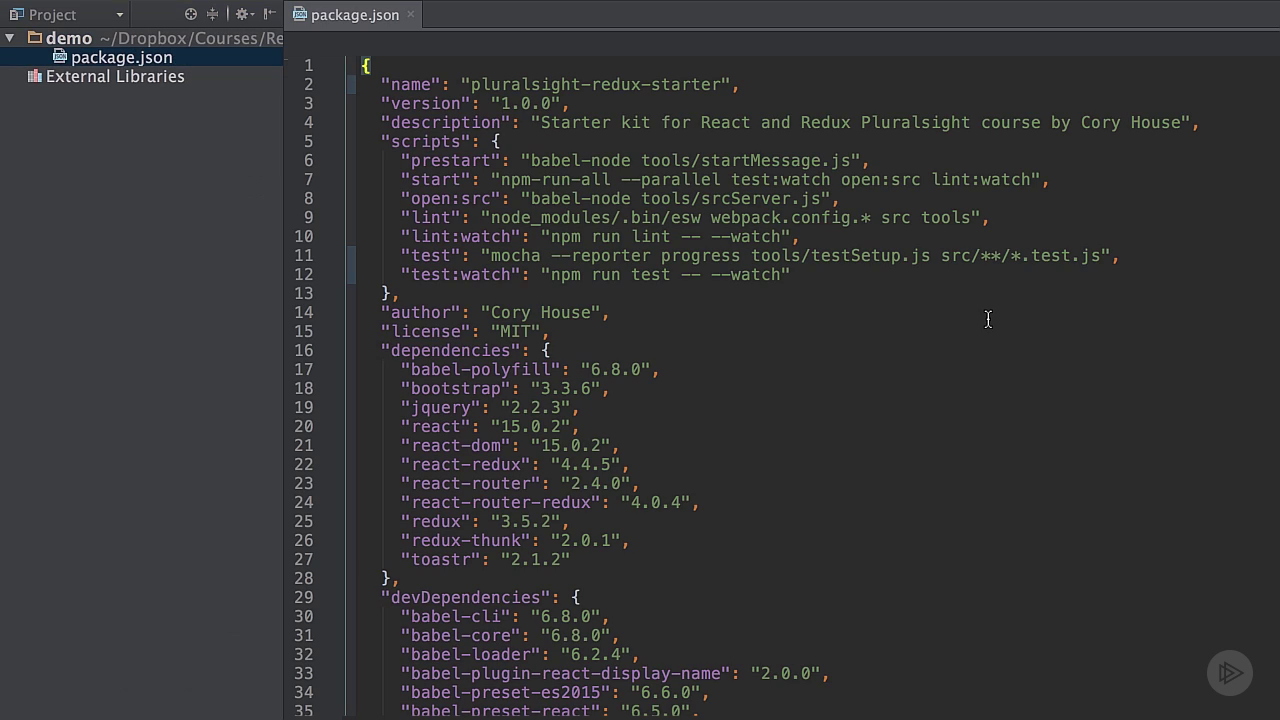Screen dimensions: 1280x720
Task: Open the Project panel settings gear
Action: click(x=243, y=14)
